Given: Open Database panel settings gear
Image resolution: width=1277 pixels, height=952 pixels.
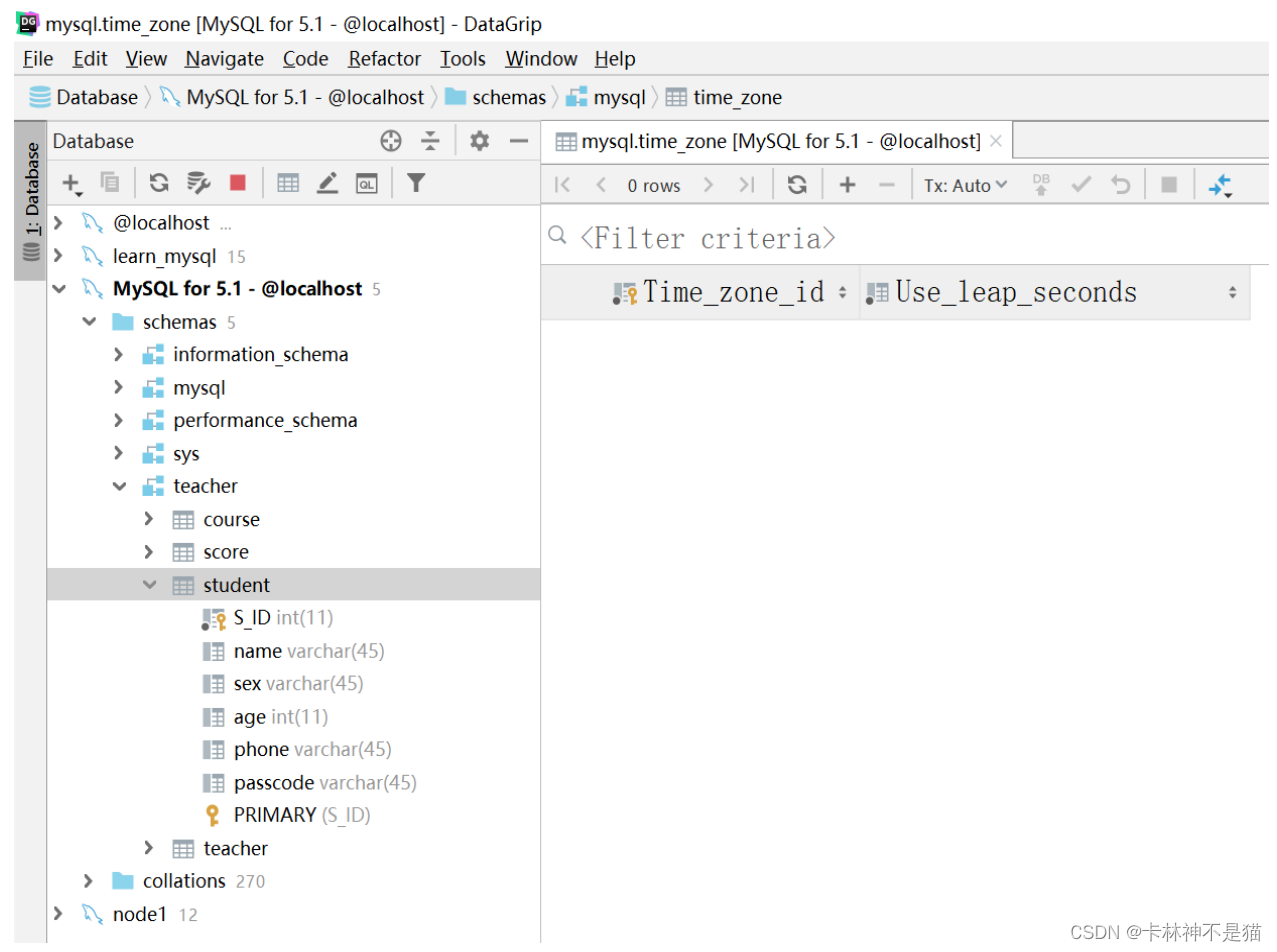Looking at the screenshot, I should pyautogui.click(x=479, y=141).
